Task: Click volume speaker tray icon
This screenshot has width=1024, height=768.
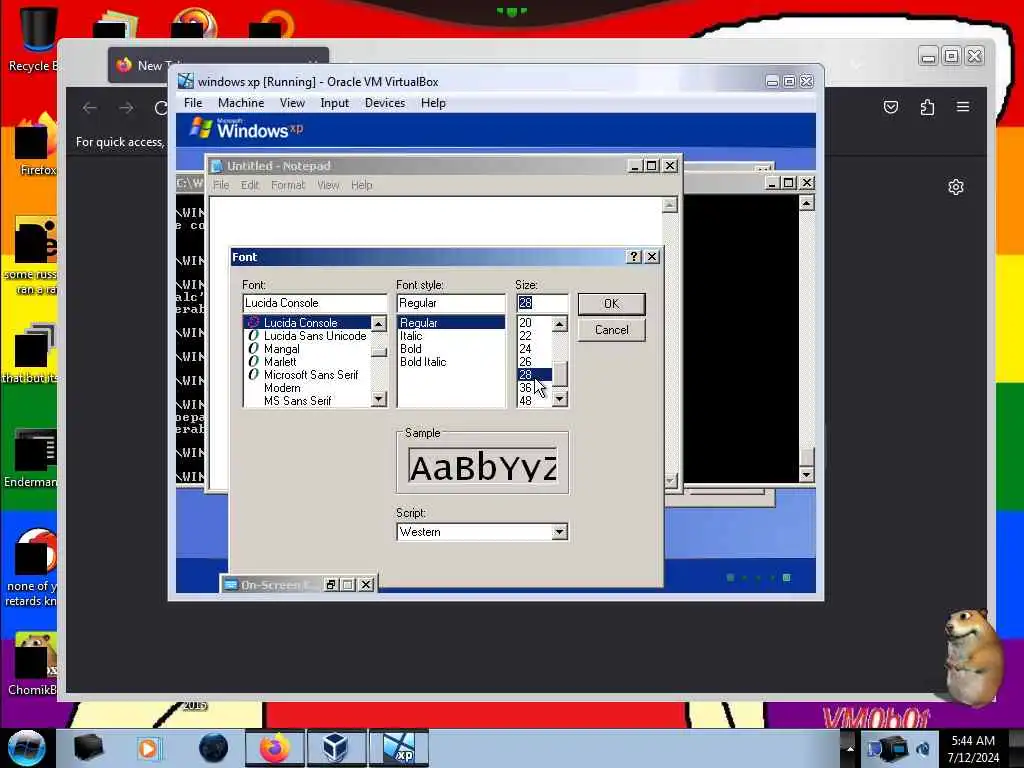Action: coord(923,748)
